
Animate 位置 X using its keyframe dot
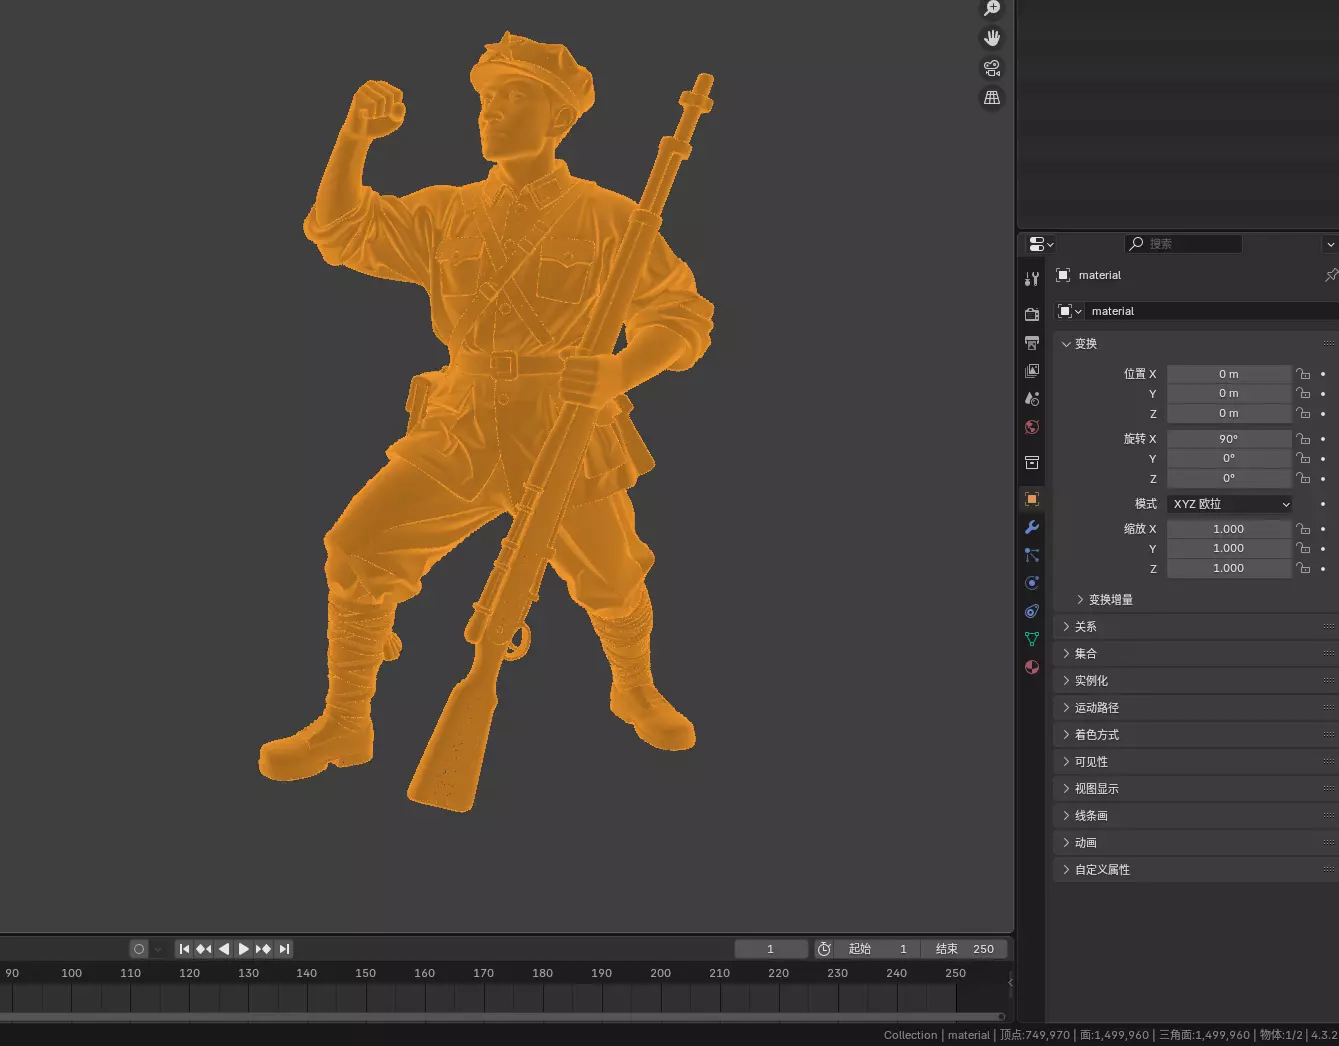[x=1323, y=374]
